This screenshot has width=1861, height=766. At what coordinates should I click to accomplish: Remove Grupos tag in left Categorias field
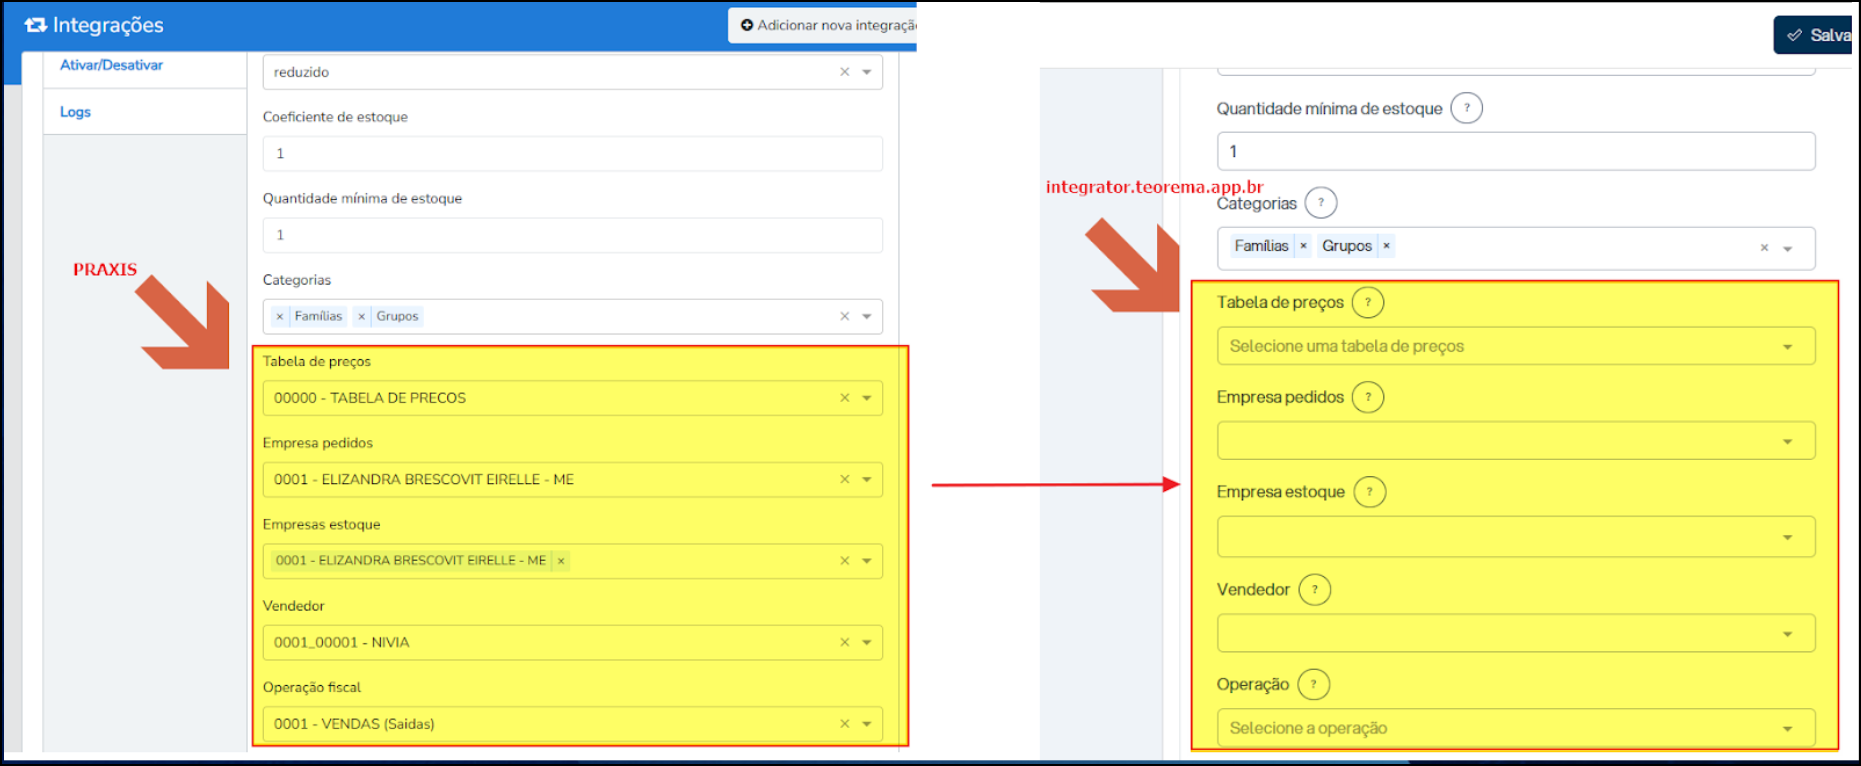pyautogui.click(x=362, y=316)
